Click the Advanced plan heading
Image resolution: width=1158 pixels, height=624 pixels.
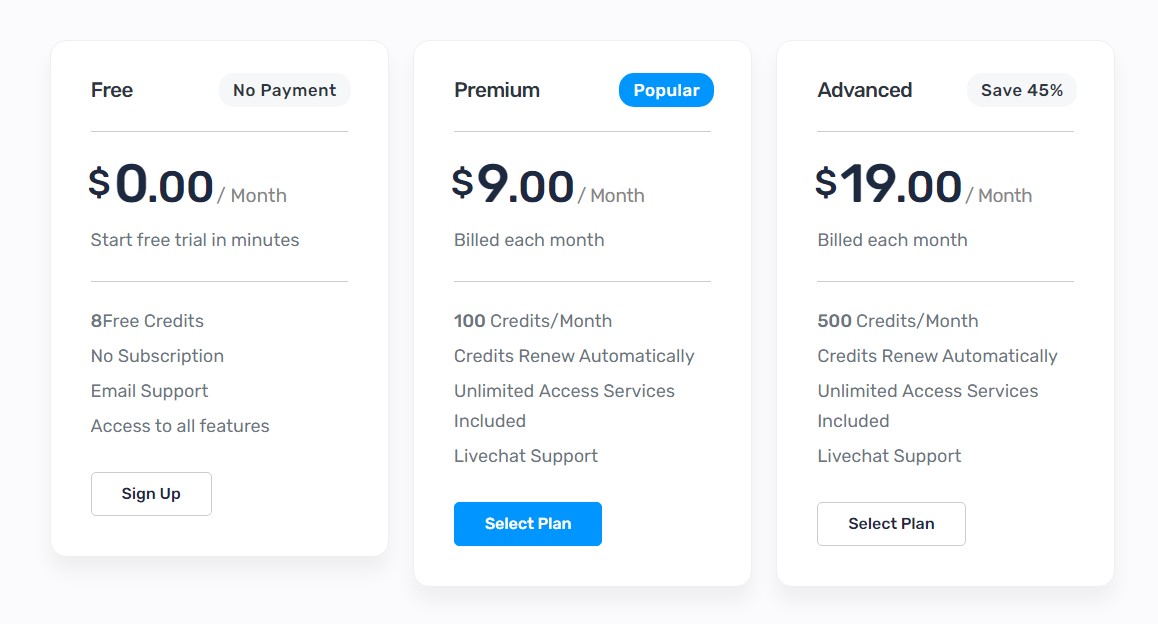tap(865, 90)
